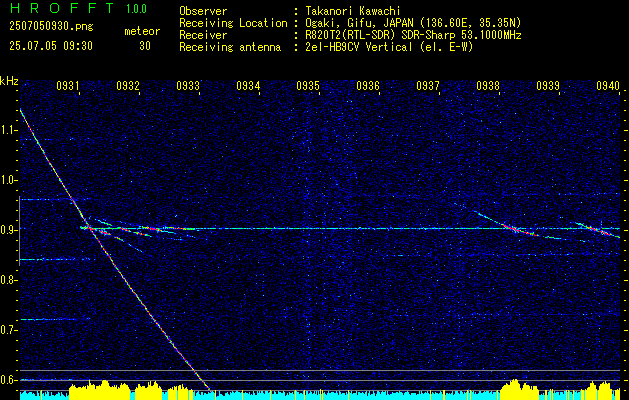Click the 1.1 kHz axis label
The height and width of the screenshot is (400, 629).
click(x=9, y=130)
